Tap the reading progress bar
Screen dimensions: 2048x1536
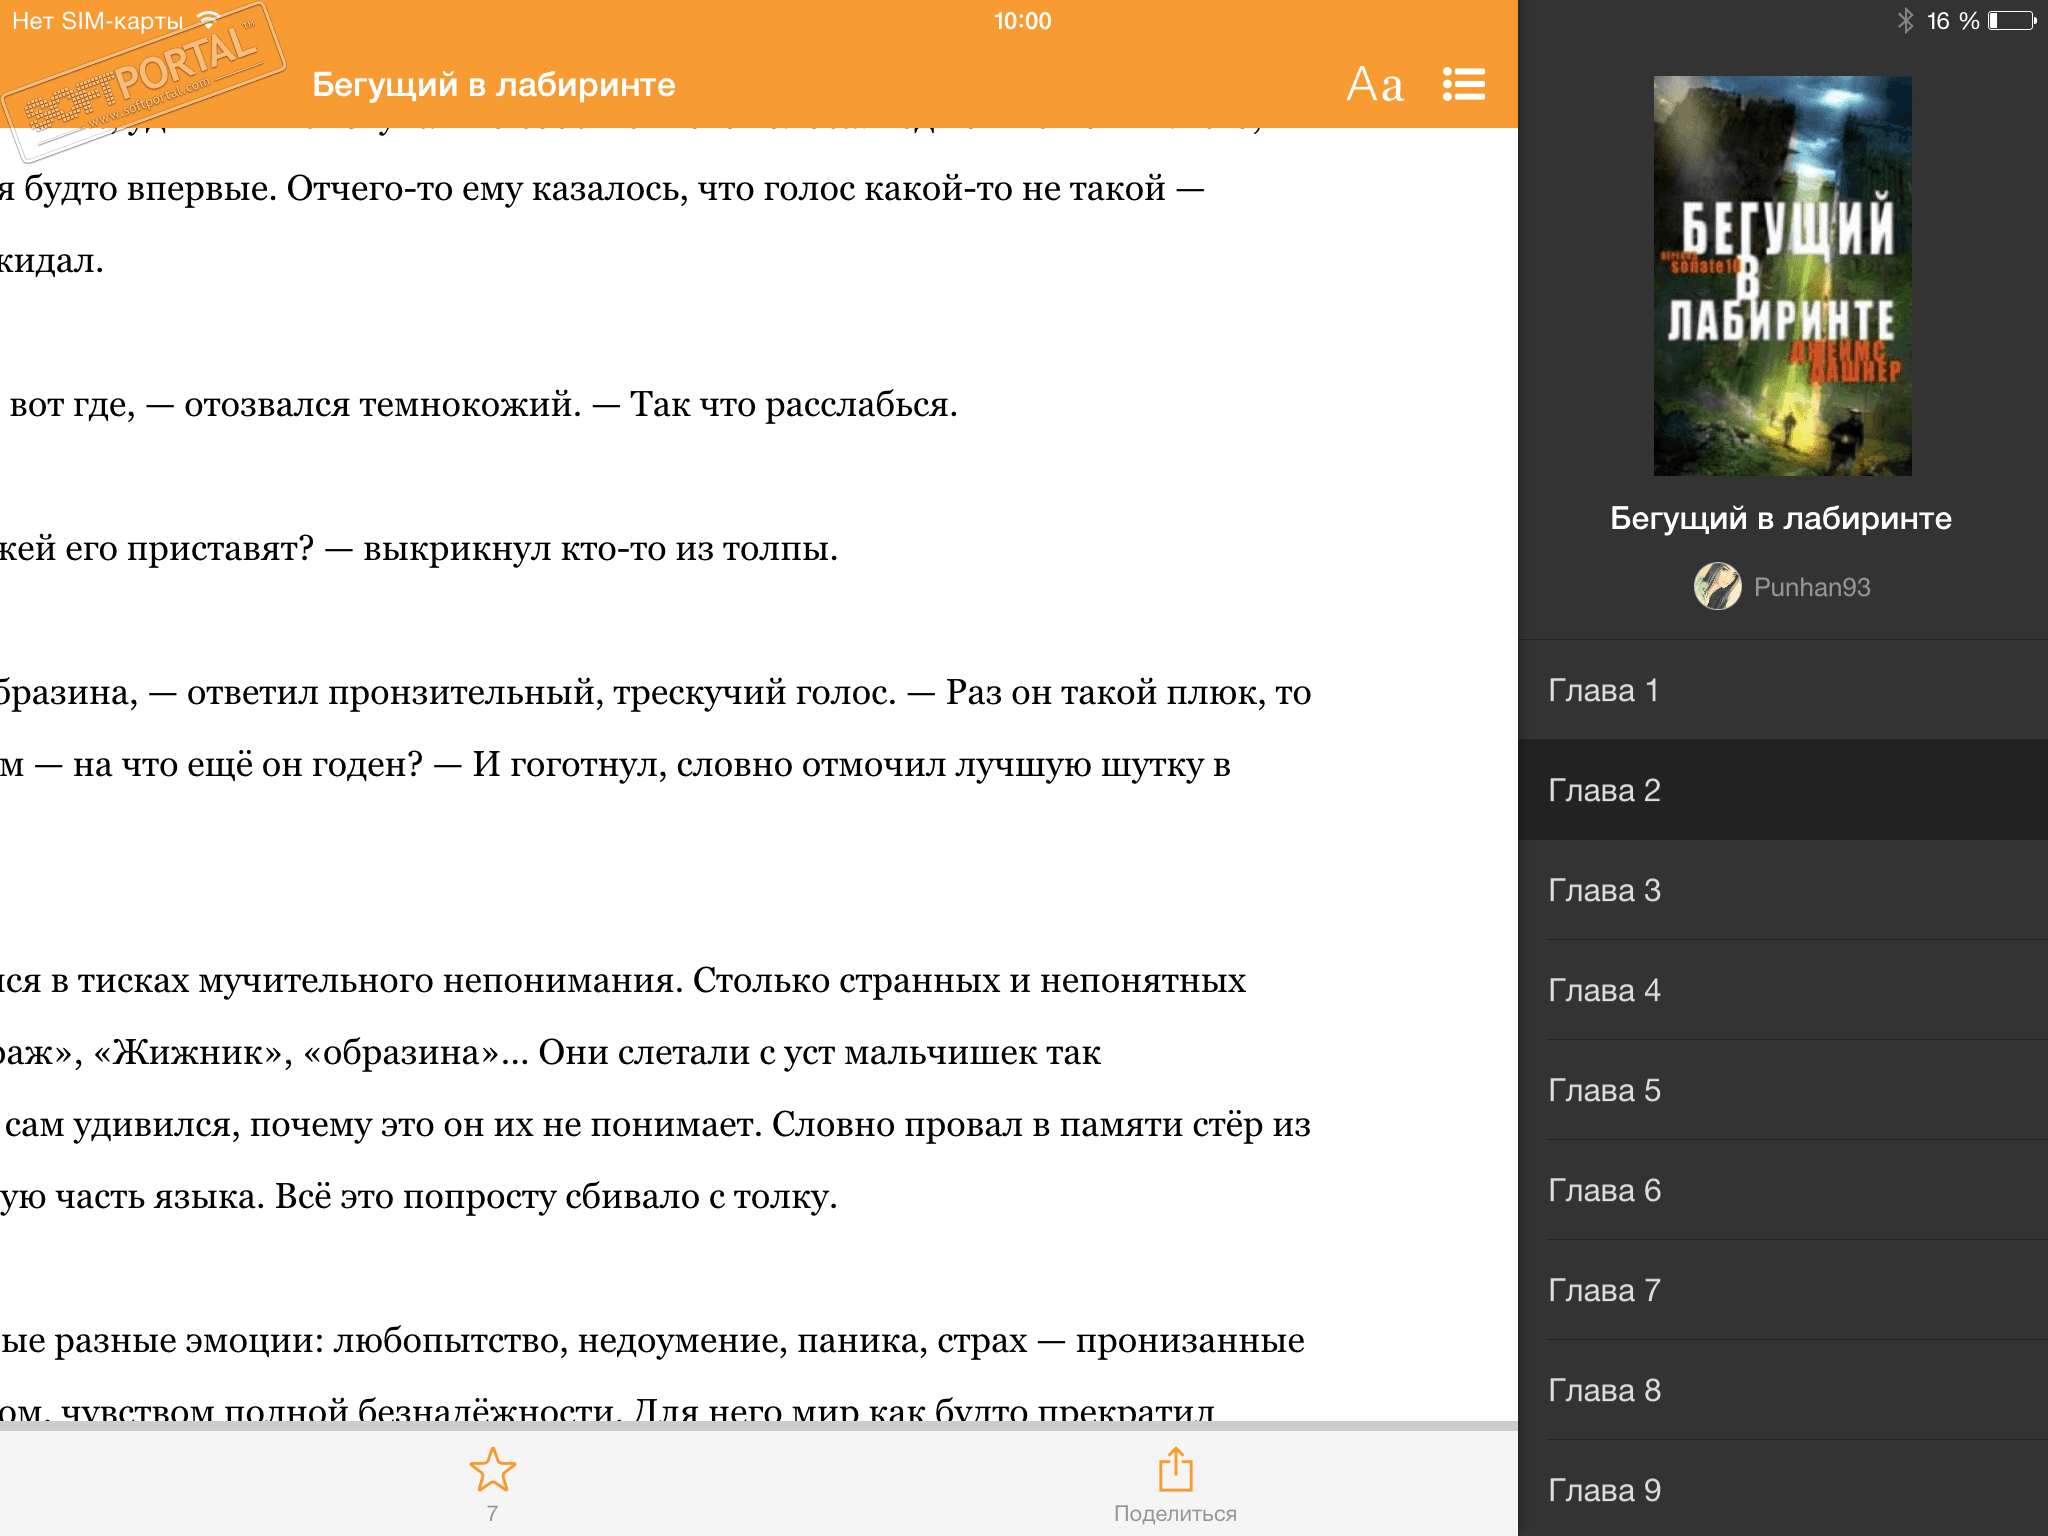[x=758, y=1425]
